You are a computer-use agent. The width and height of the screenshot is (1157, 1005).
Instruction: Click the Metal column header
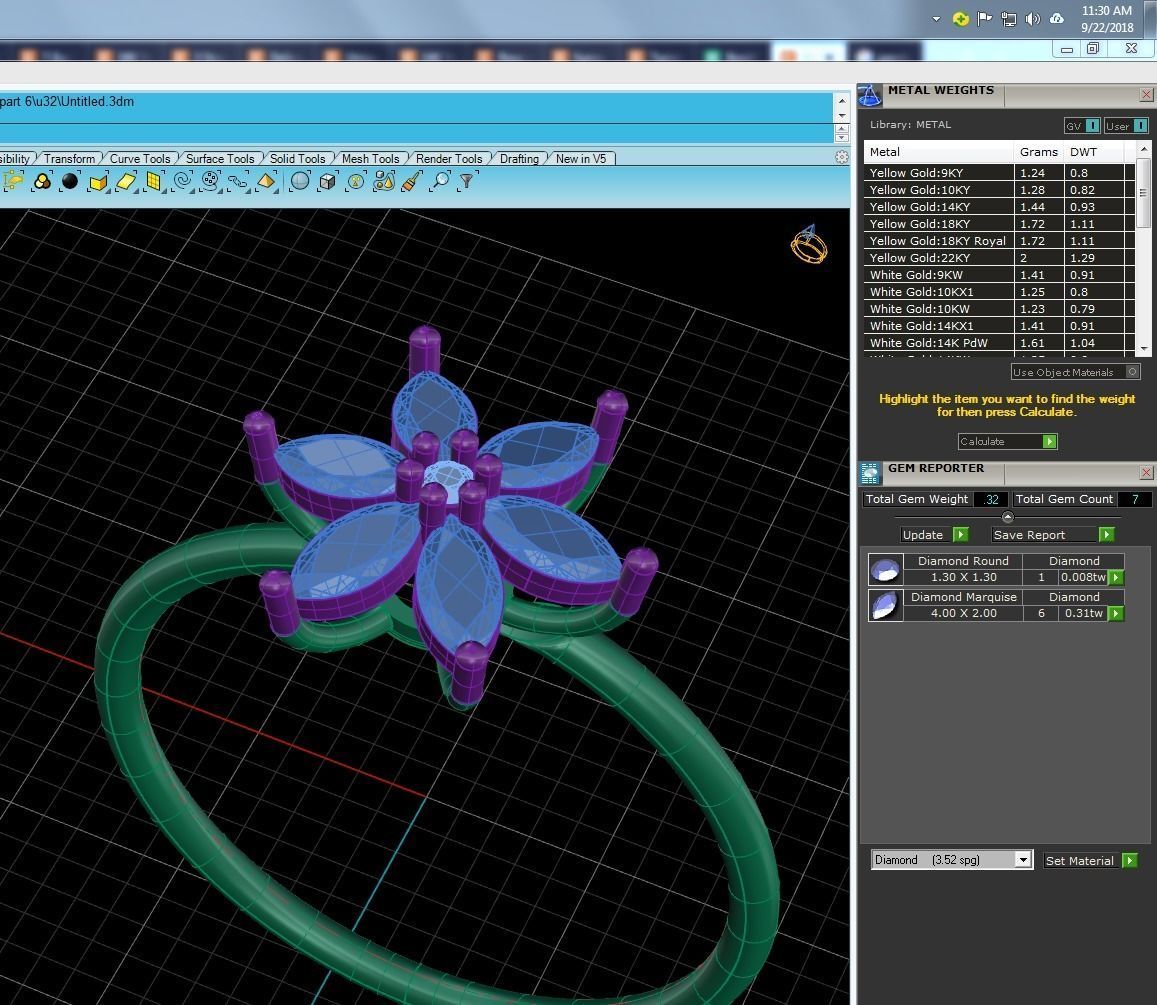(939, 152)
